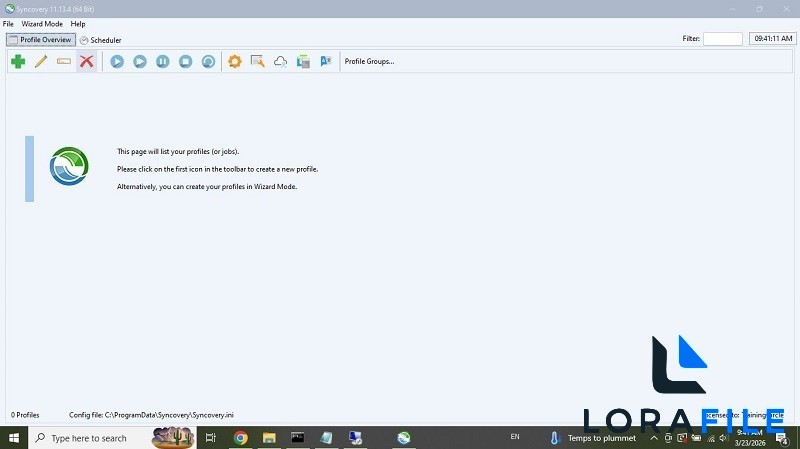Click into the Filter input field
This screenshot has width=800, height=449.
point(723,39)
